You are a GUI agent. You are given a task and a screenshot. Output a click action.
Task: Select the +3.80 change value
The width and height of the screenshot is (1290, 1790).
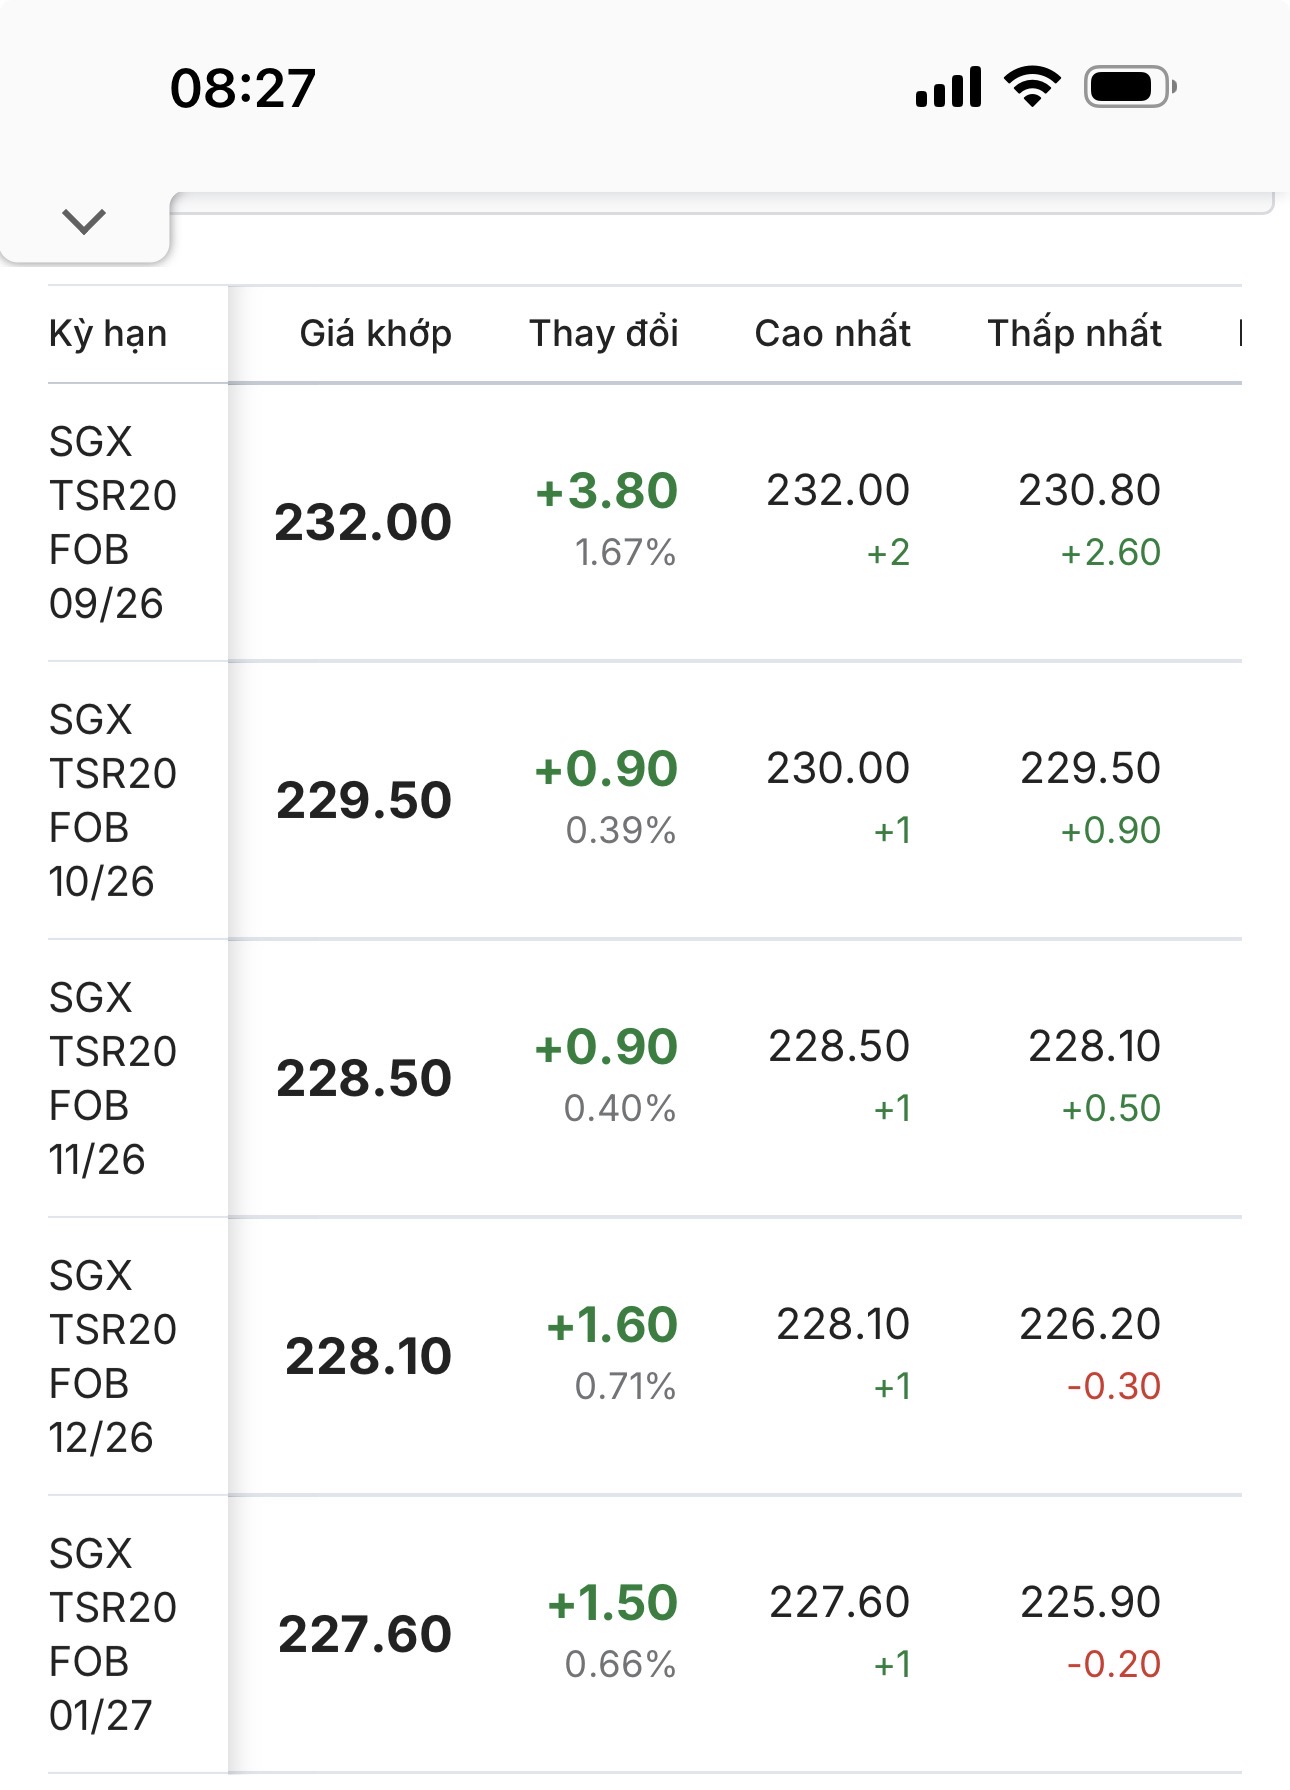(x=607, y=491)
